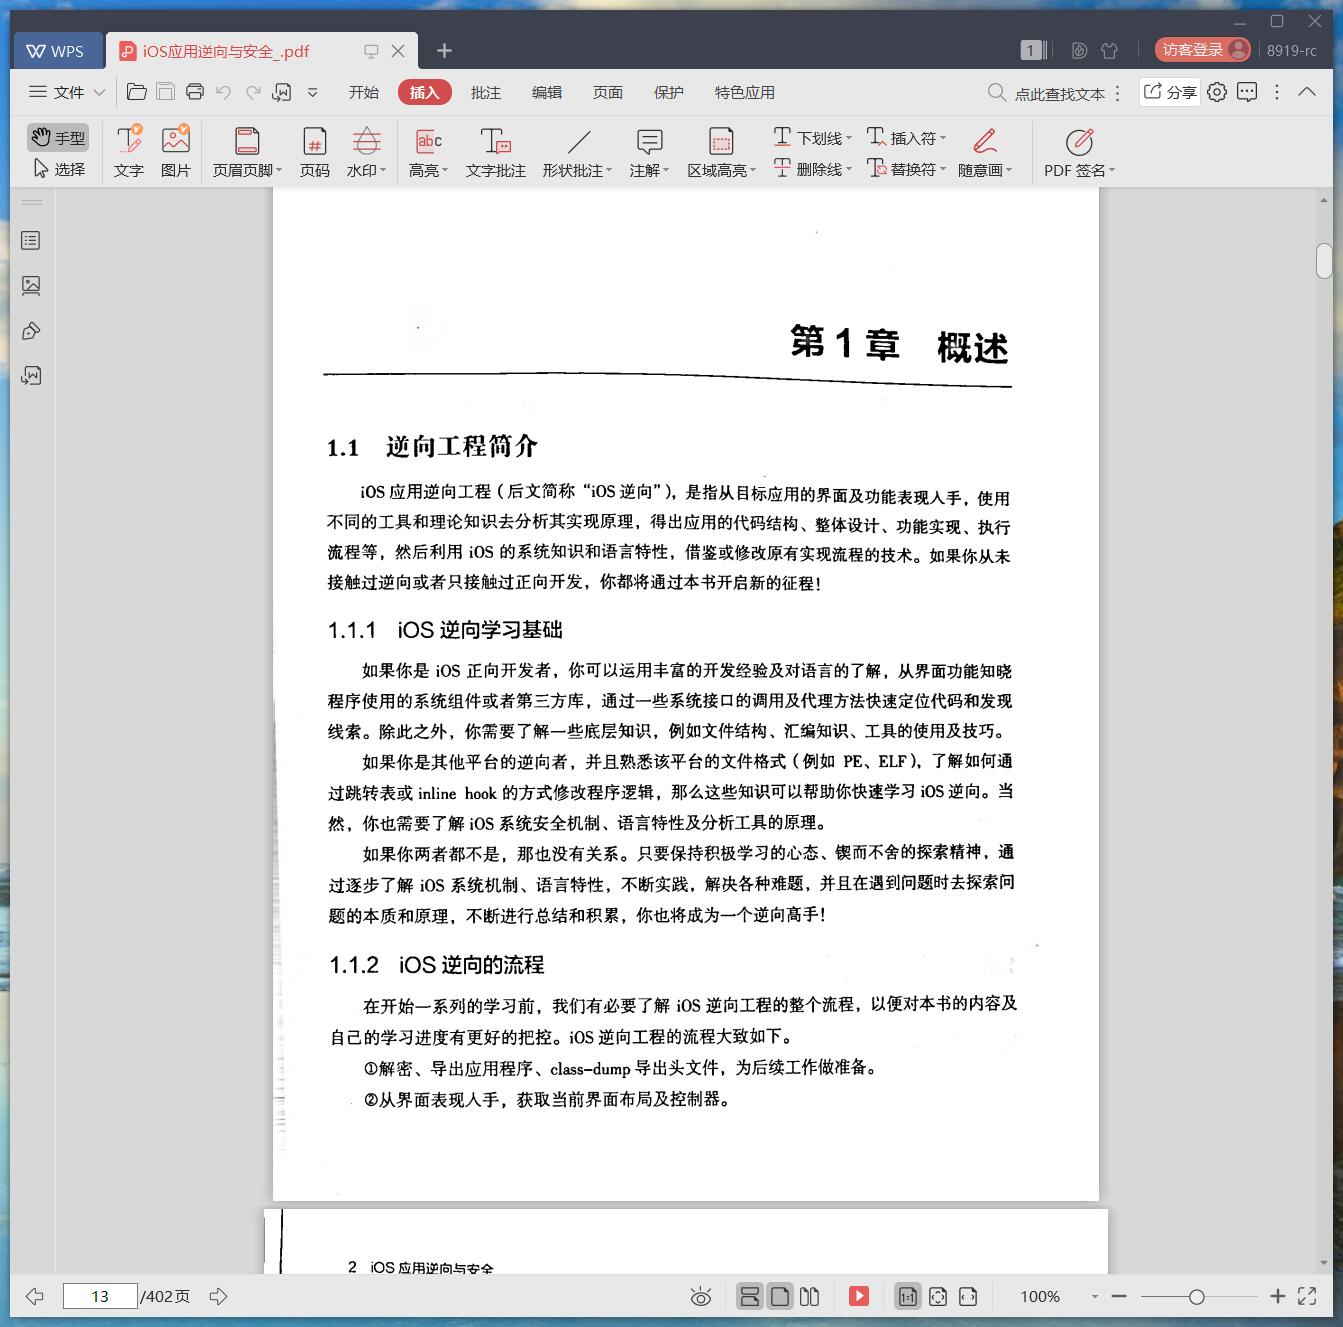Click the PDF convert icon in quick toolbar
The image size is (1343, 1327).
click(x=282, y=92)
